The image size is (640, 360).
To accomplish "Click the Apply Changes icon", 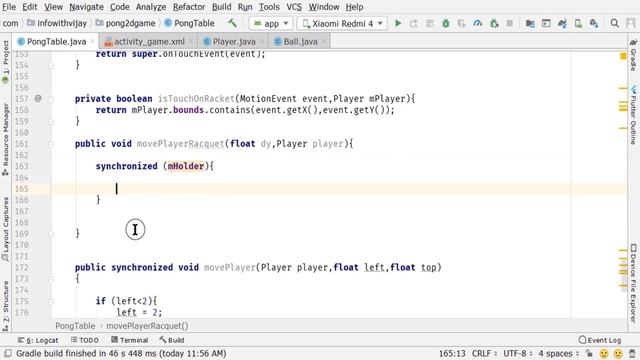I will pos(414,23).
